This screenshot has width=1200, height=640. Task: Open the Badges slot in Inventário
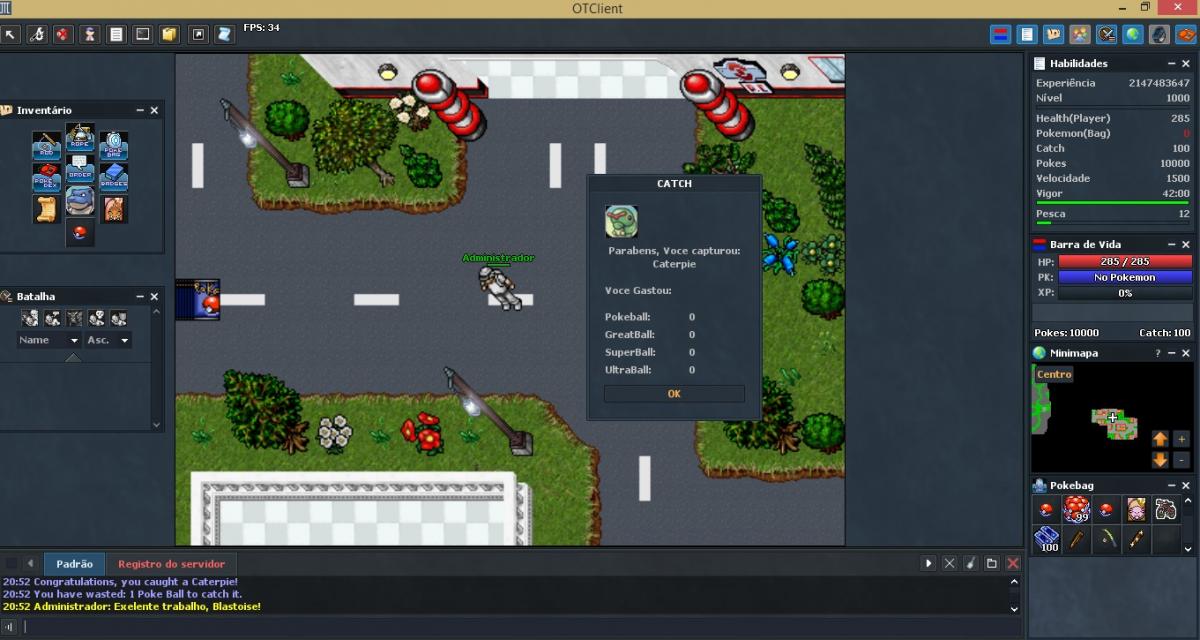(x=113, y=179)
